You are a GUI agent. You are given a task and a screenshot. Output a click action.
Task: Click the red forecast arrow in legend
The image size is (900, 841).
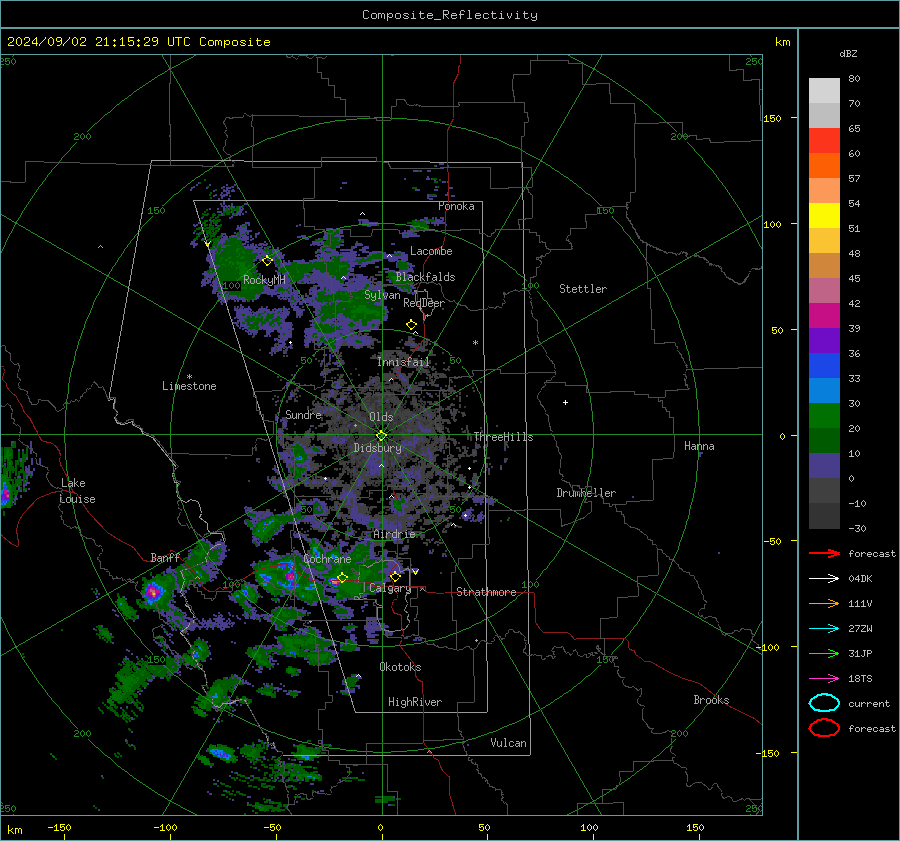[824, 553]
